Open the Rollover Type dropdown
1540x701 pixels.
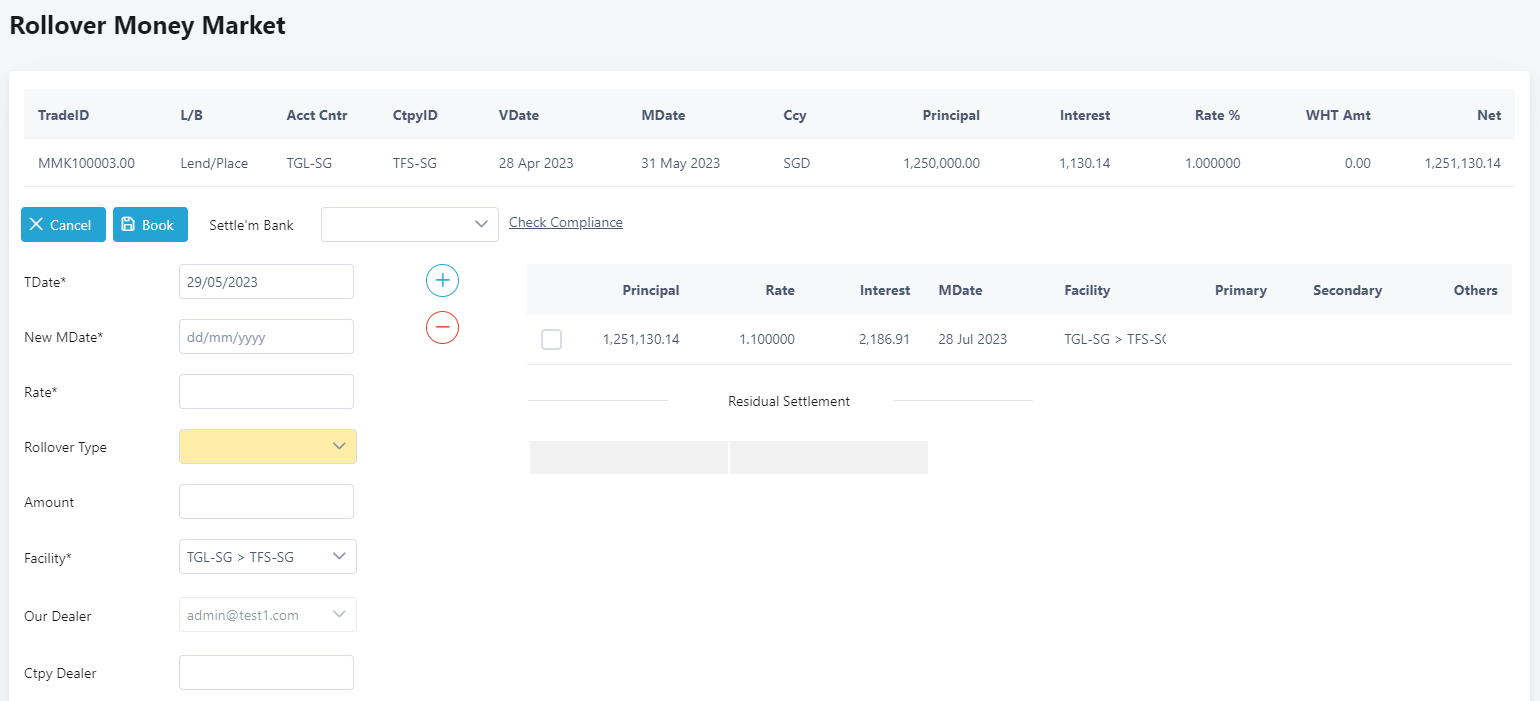tap(268, 446)
